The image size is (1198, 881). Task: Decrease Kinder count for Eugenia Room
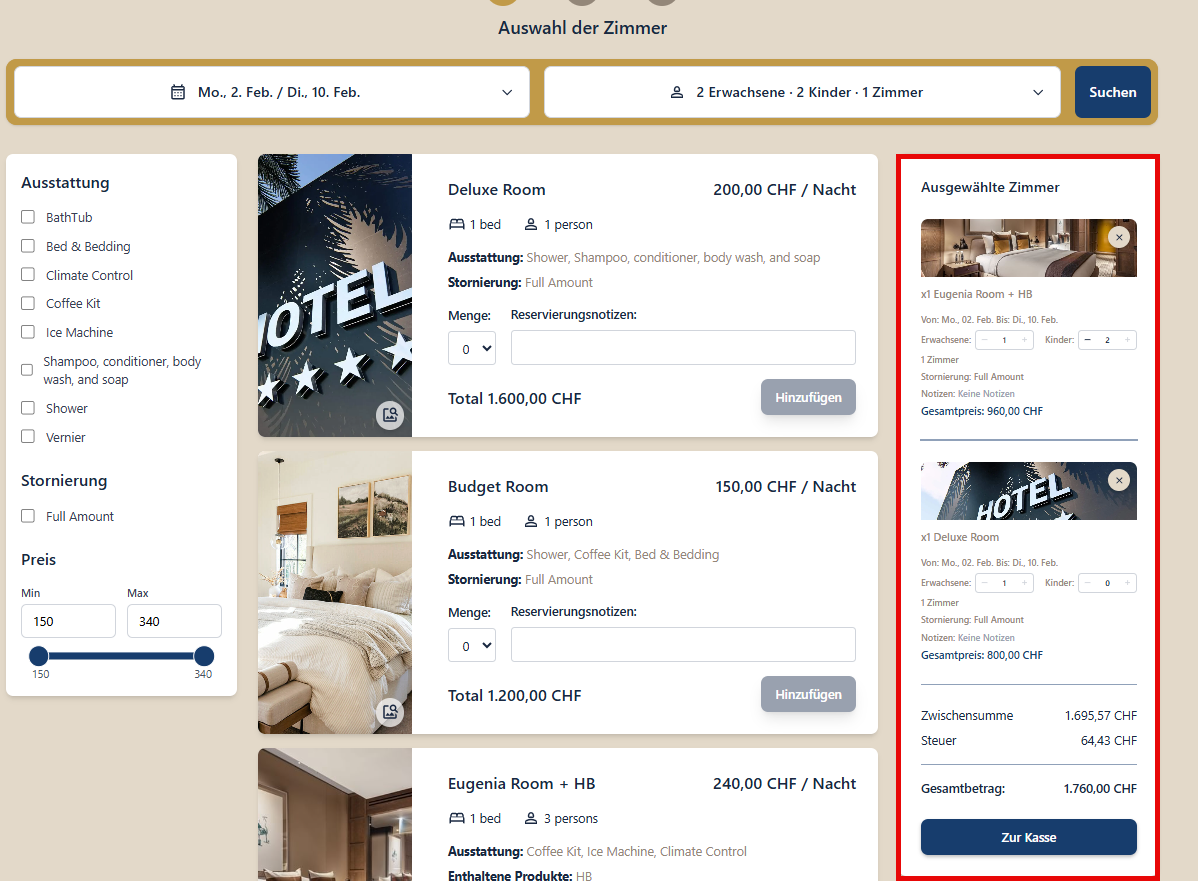[1088, 340]
